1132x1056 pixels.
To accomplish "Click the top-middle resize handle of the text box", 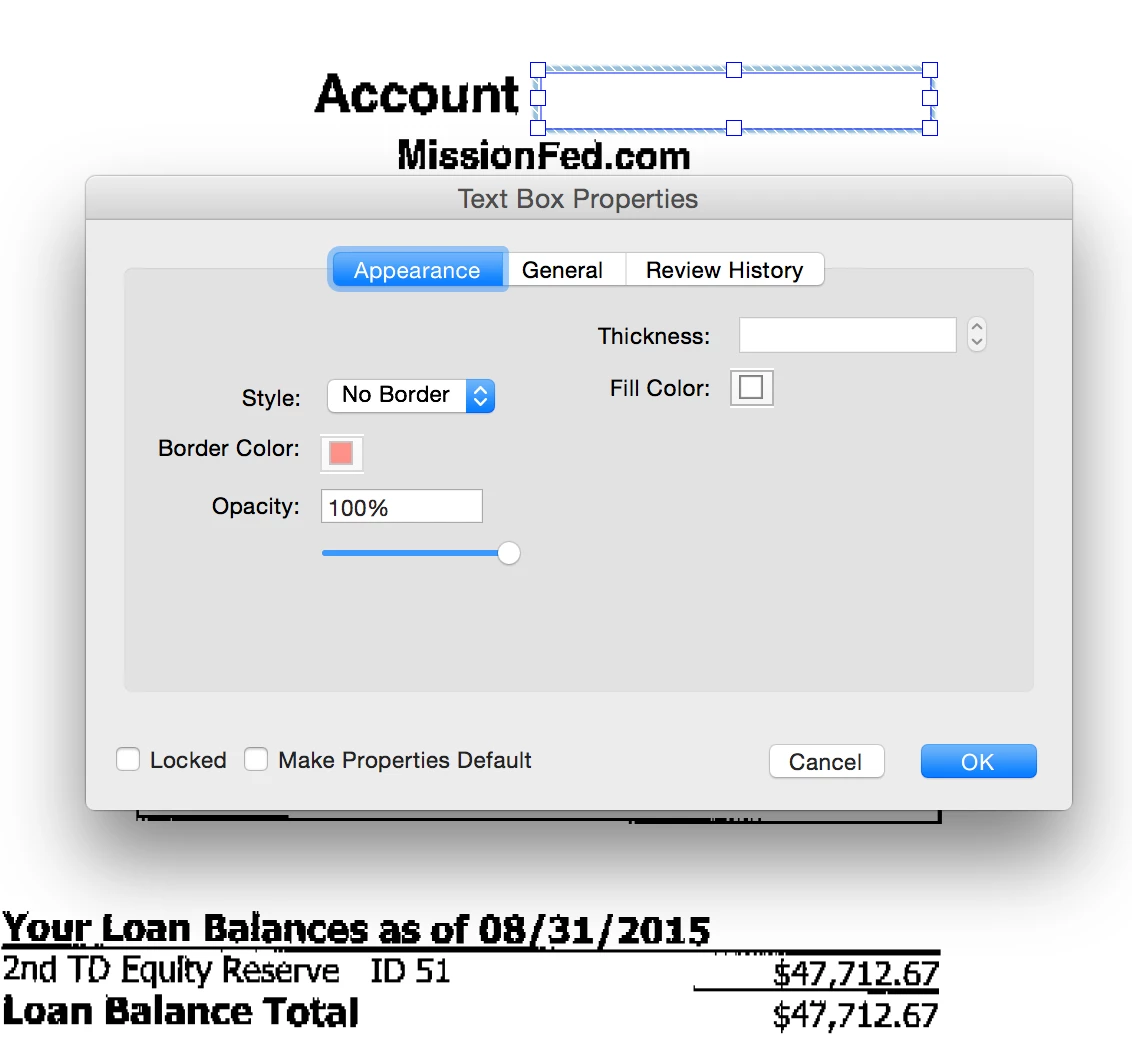I will [733, 70].
